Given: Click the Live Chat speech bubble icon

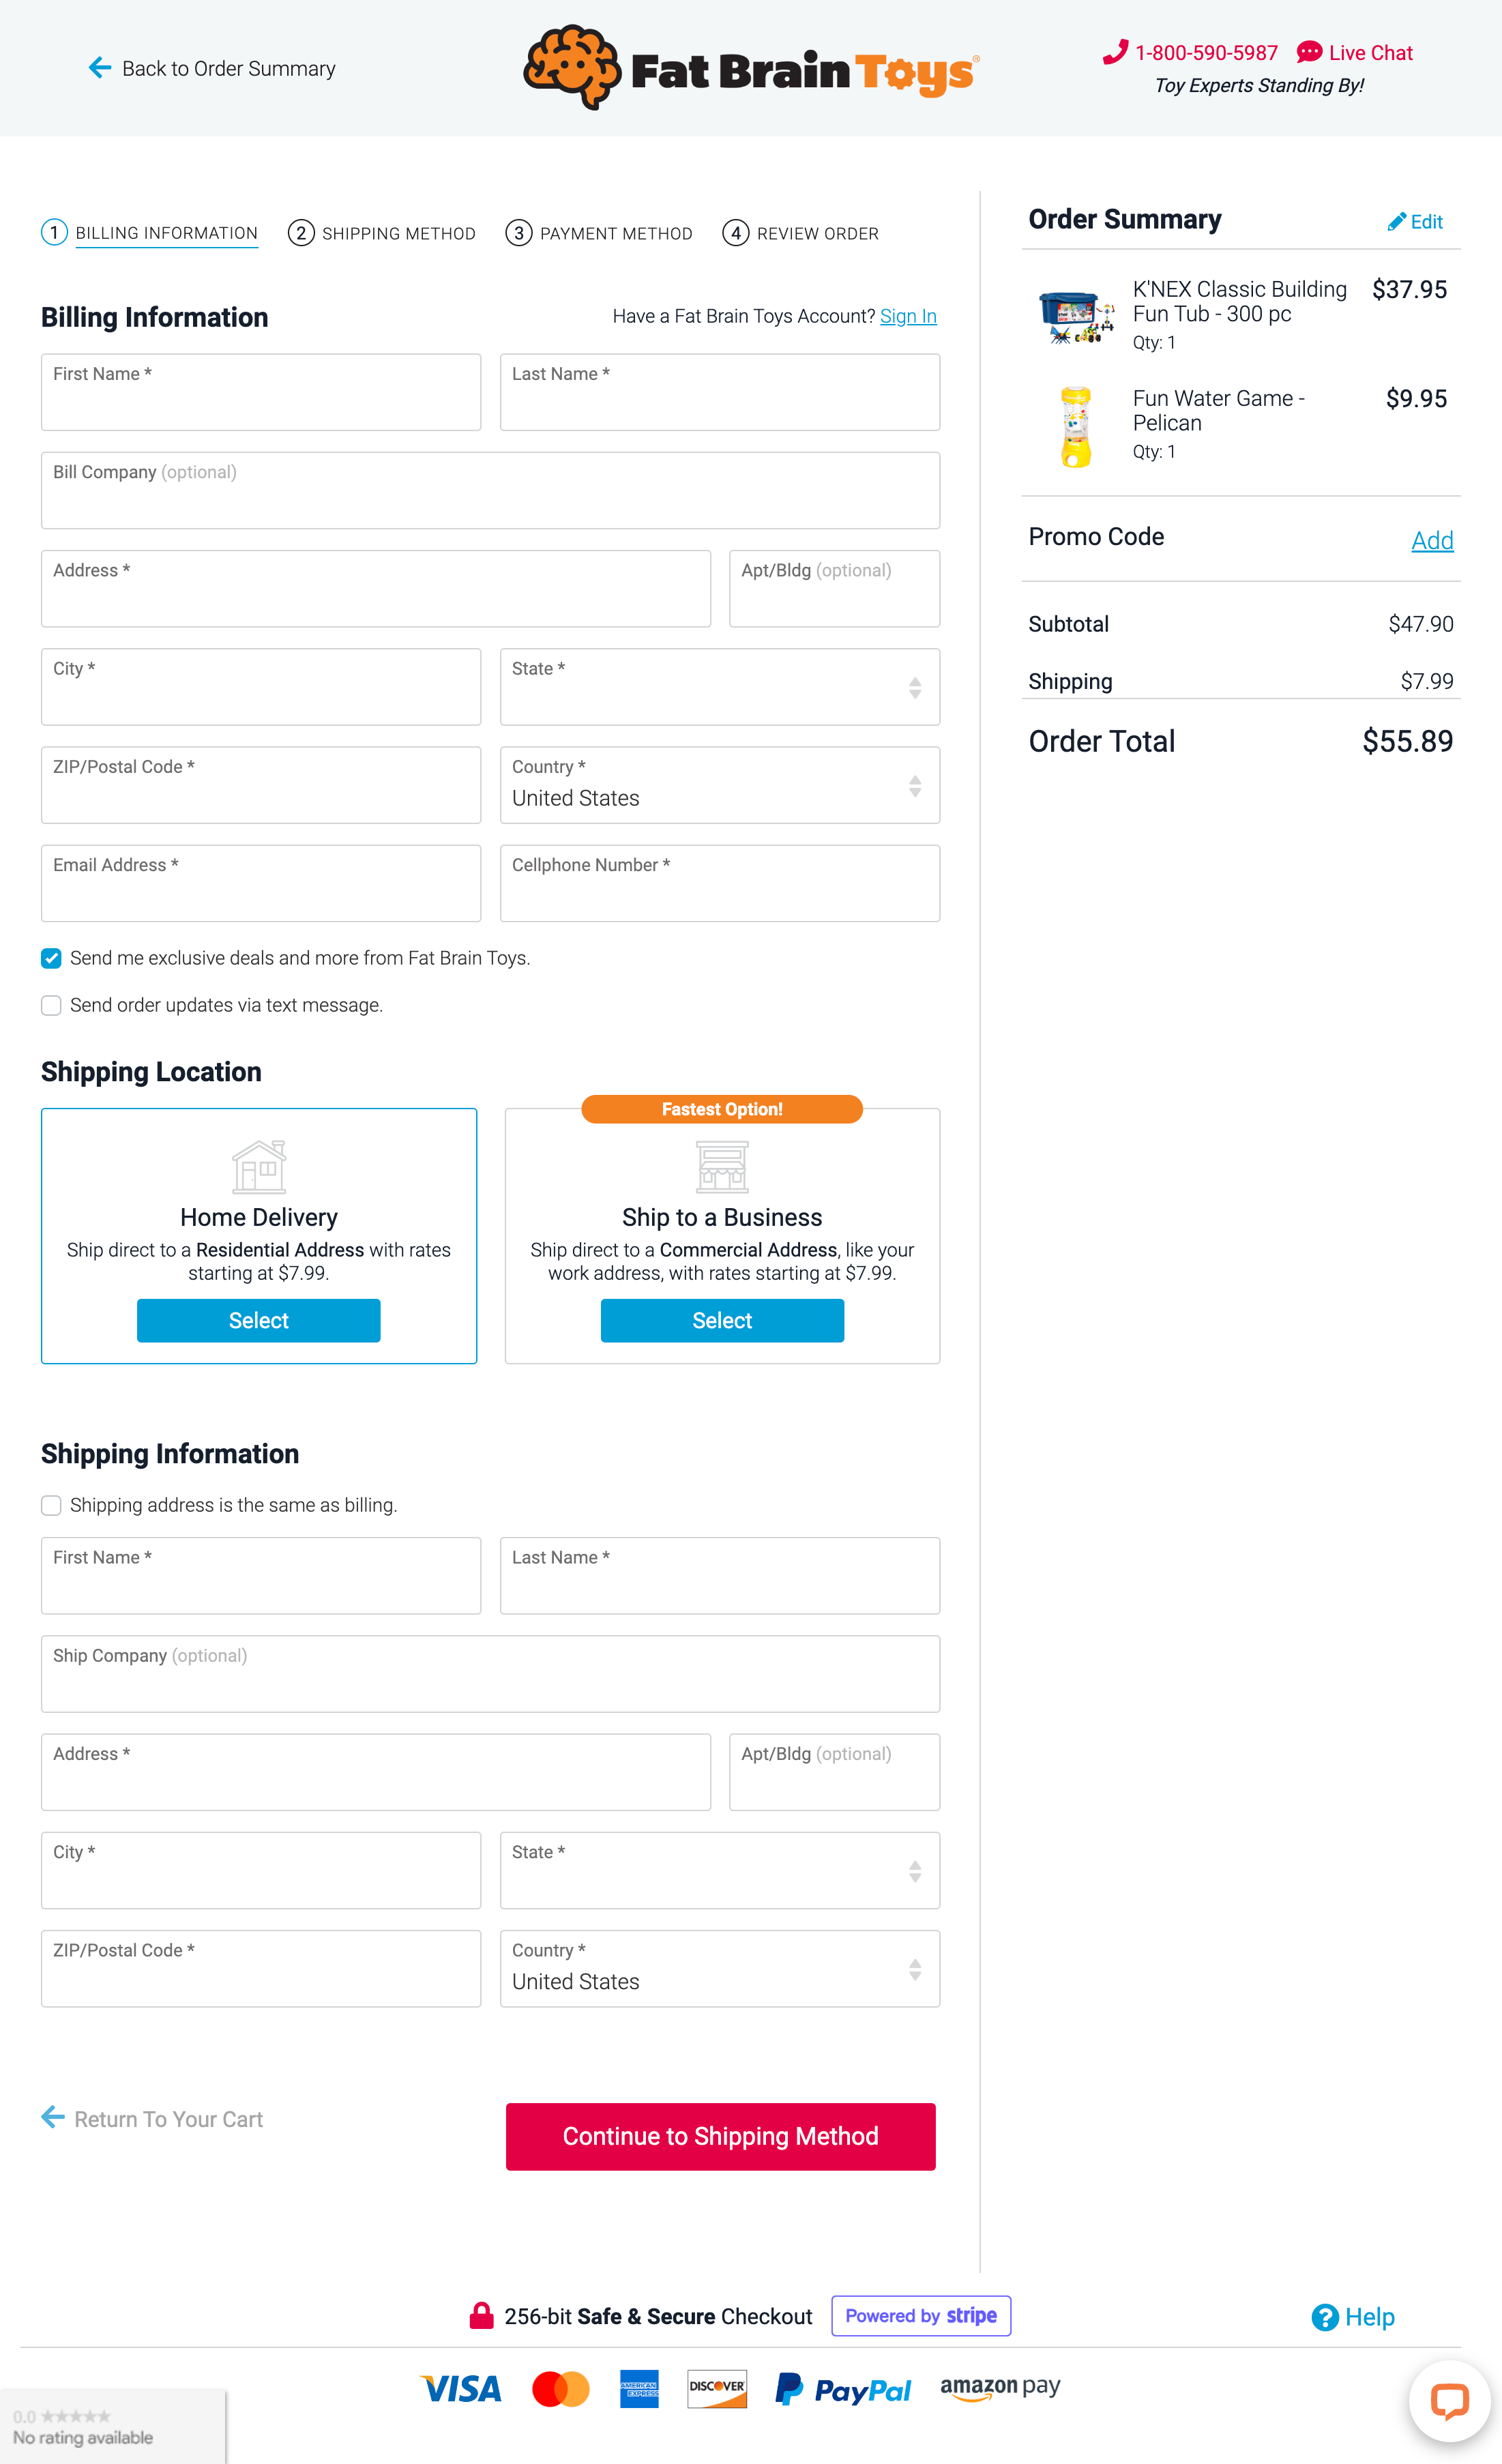Looking at the screenshot, I should click(1309, 52).
